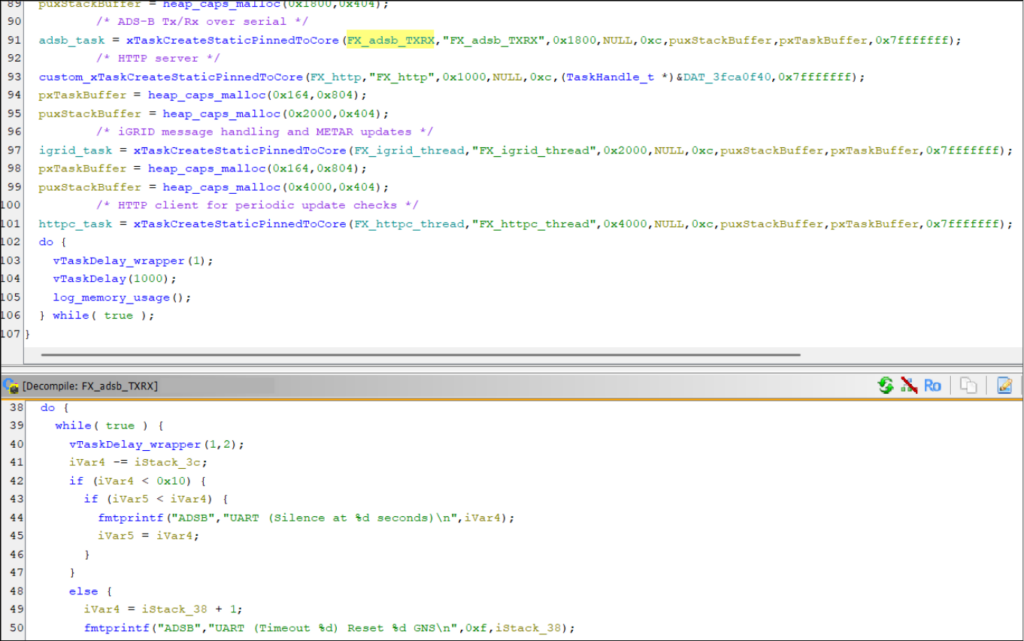Toggle the unreachable code elimination icon

pos(909,385)
